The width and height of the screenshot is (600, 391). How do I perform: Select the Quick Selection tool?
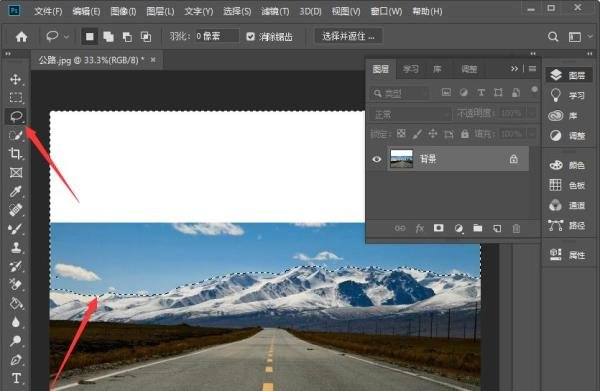click(15, 135)
